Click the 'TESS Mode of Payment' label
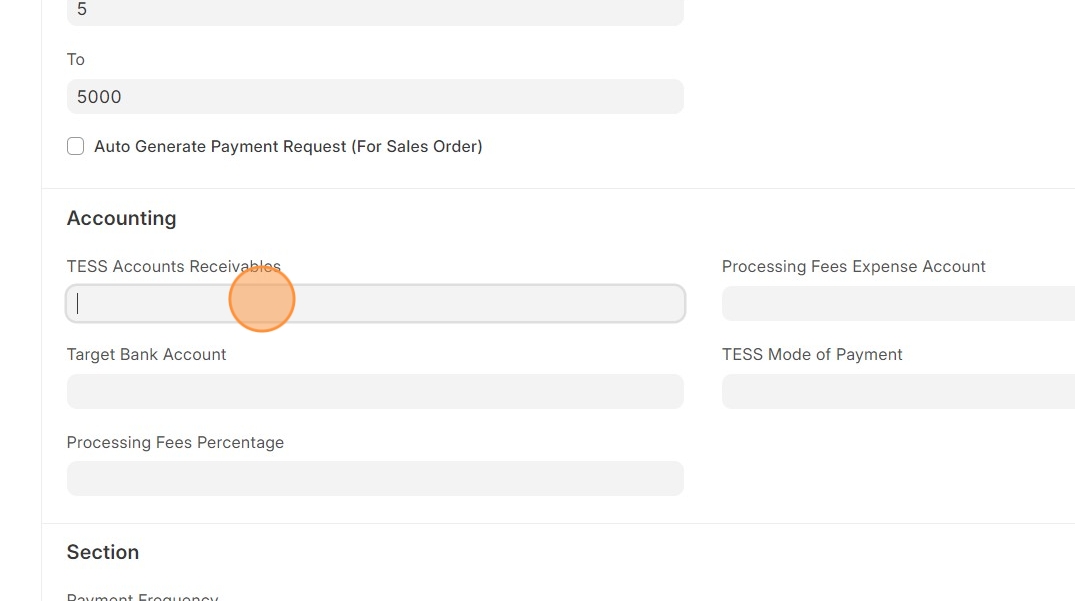Image resolution: width=1075 pixels, height=601 pixels. tap(812, 355)
